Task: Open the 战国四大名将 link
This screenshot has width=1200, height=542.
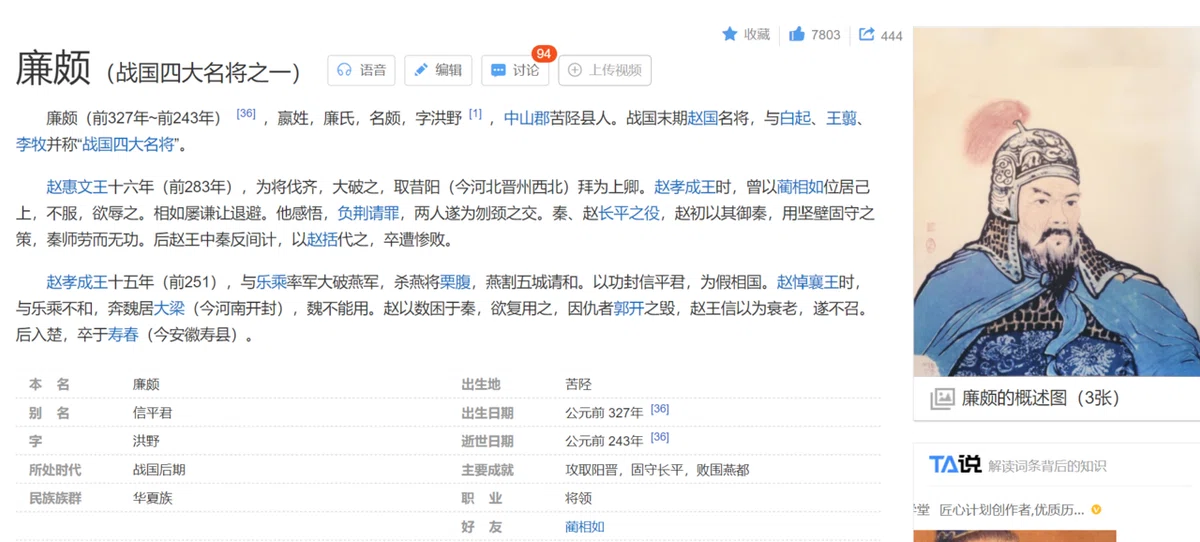Action: pyautogui.click(x=129, y=145)
